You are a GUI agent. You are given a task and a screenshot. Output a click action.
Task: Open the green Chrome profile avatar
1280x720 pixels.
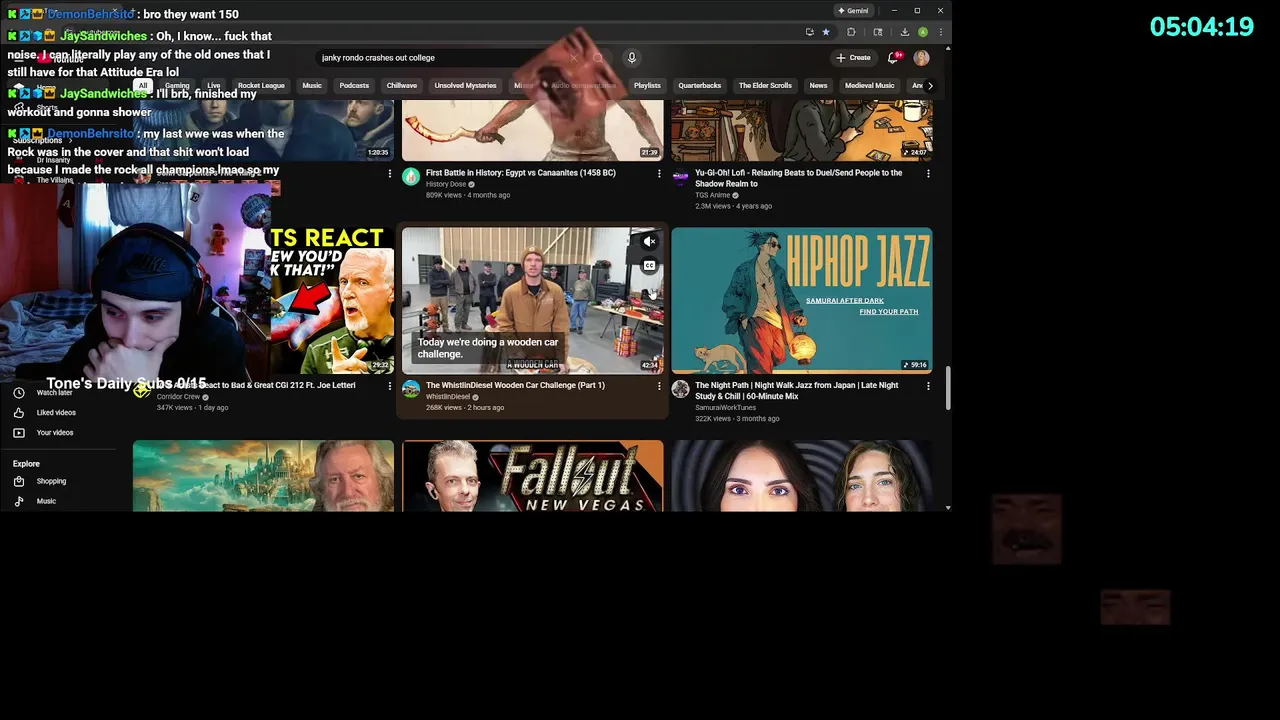(923, 32)
